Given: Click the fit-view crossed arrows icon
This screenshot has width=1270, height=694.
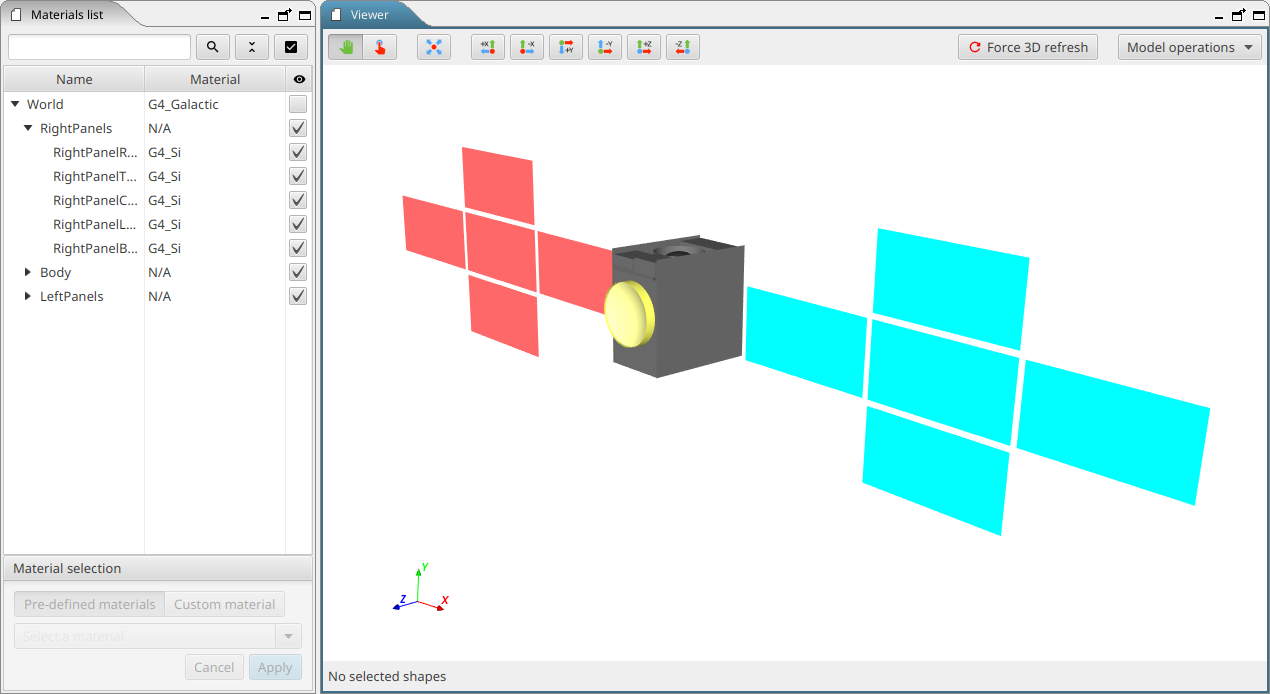Looking at the screenshot, I should click(x=434, y=46).
